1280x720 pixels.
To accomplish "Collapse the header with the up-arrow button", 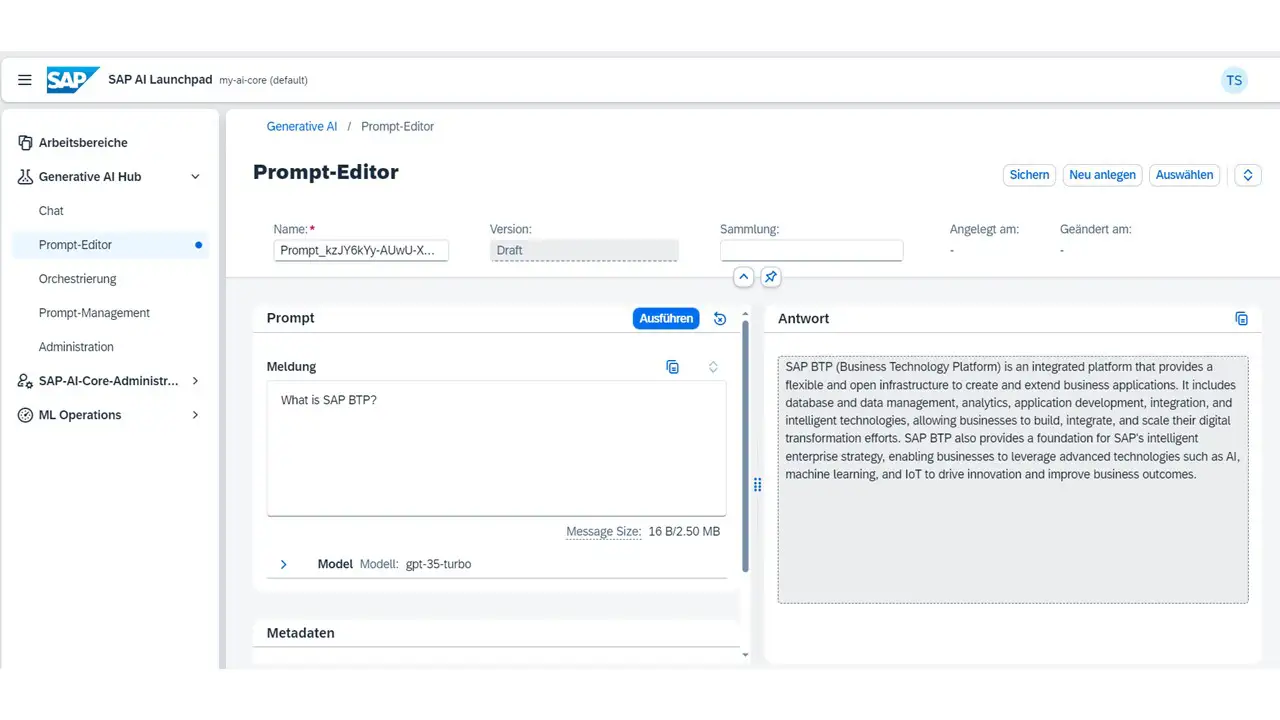I will click(x=743, y=277).
